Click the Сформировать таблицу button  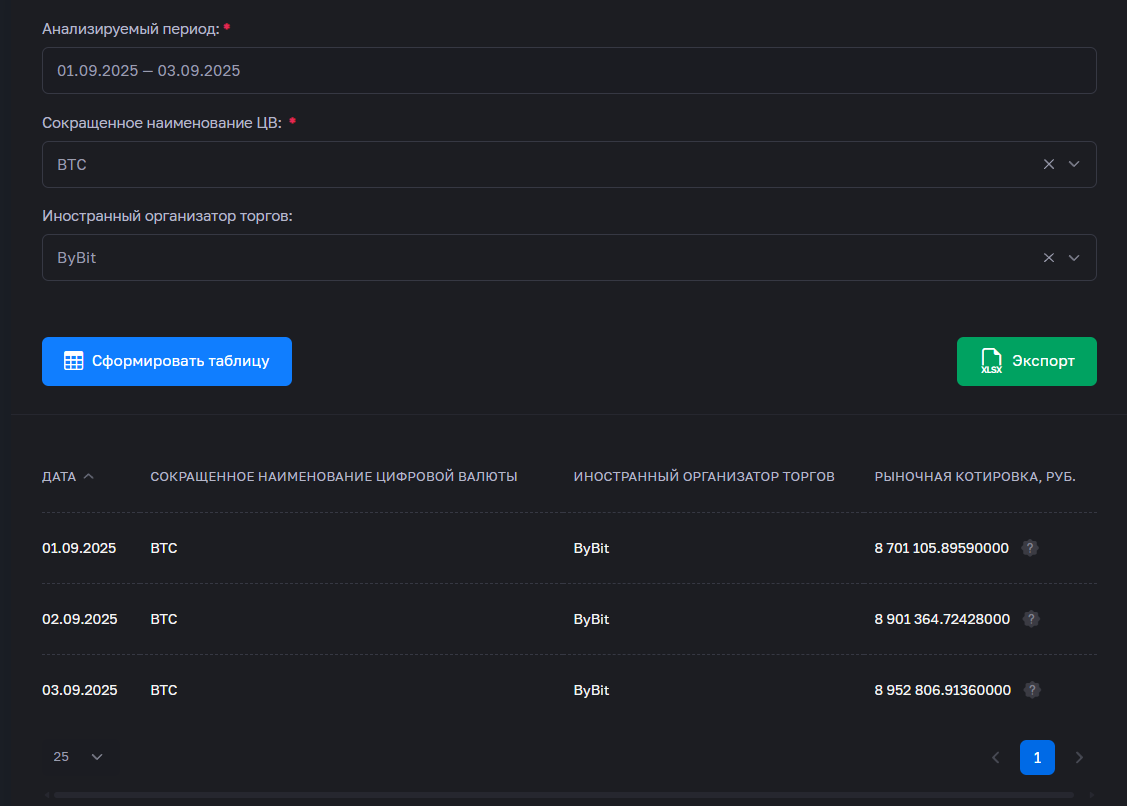[167, 361]
